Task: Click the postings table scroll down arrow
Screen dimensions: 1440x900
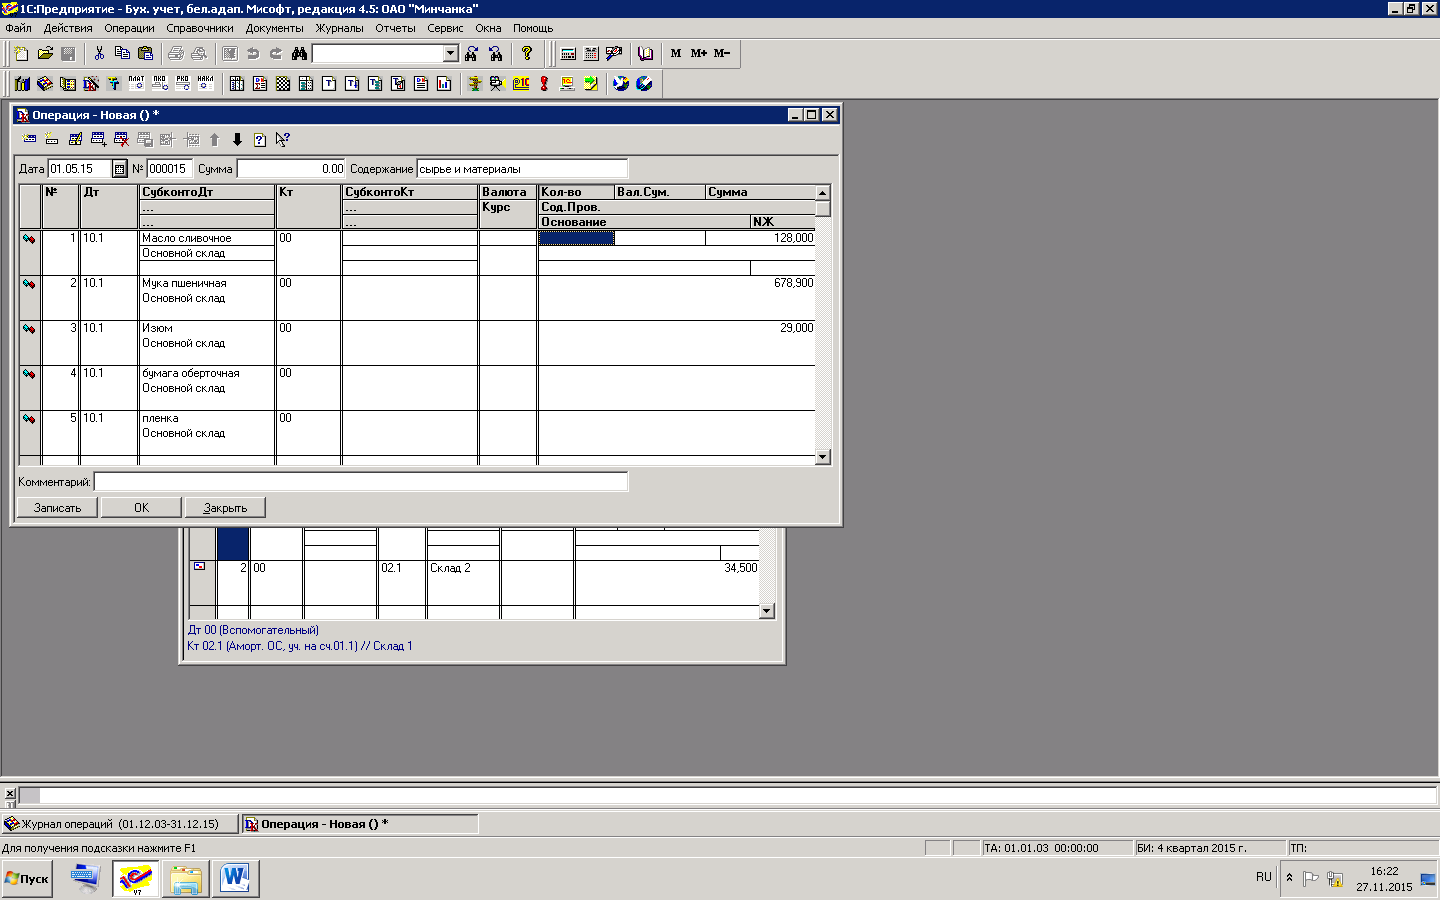Action: tap(823, 457)
